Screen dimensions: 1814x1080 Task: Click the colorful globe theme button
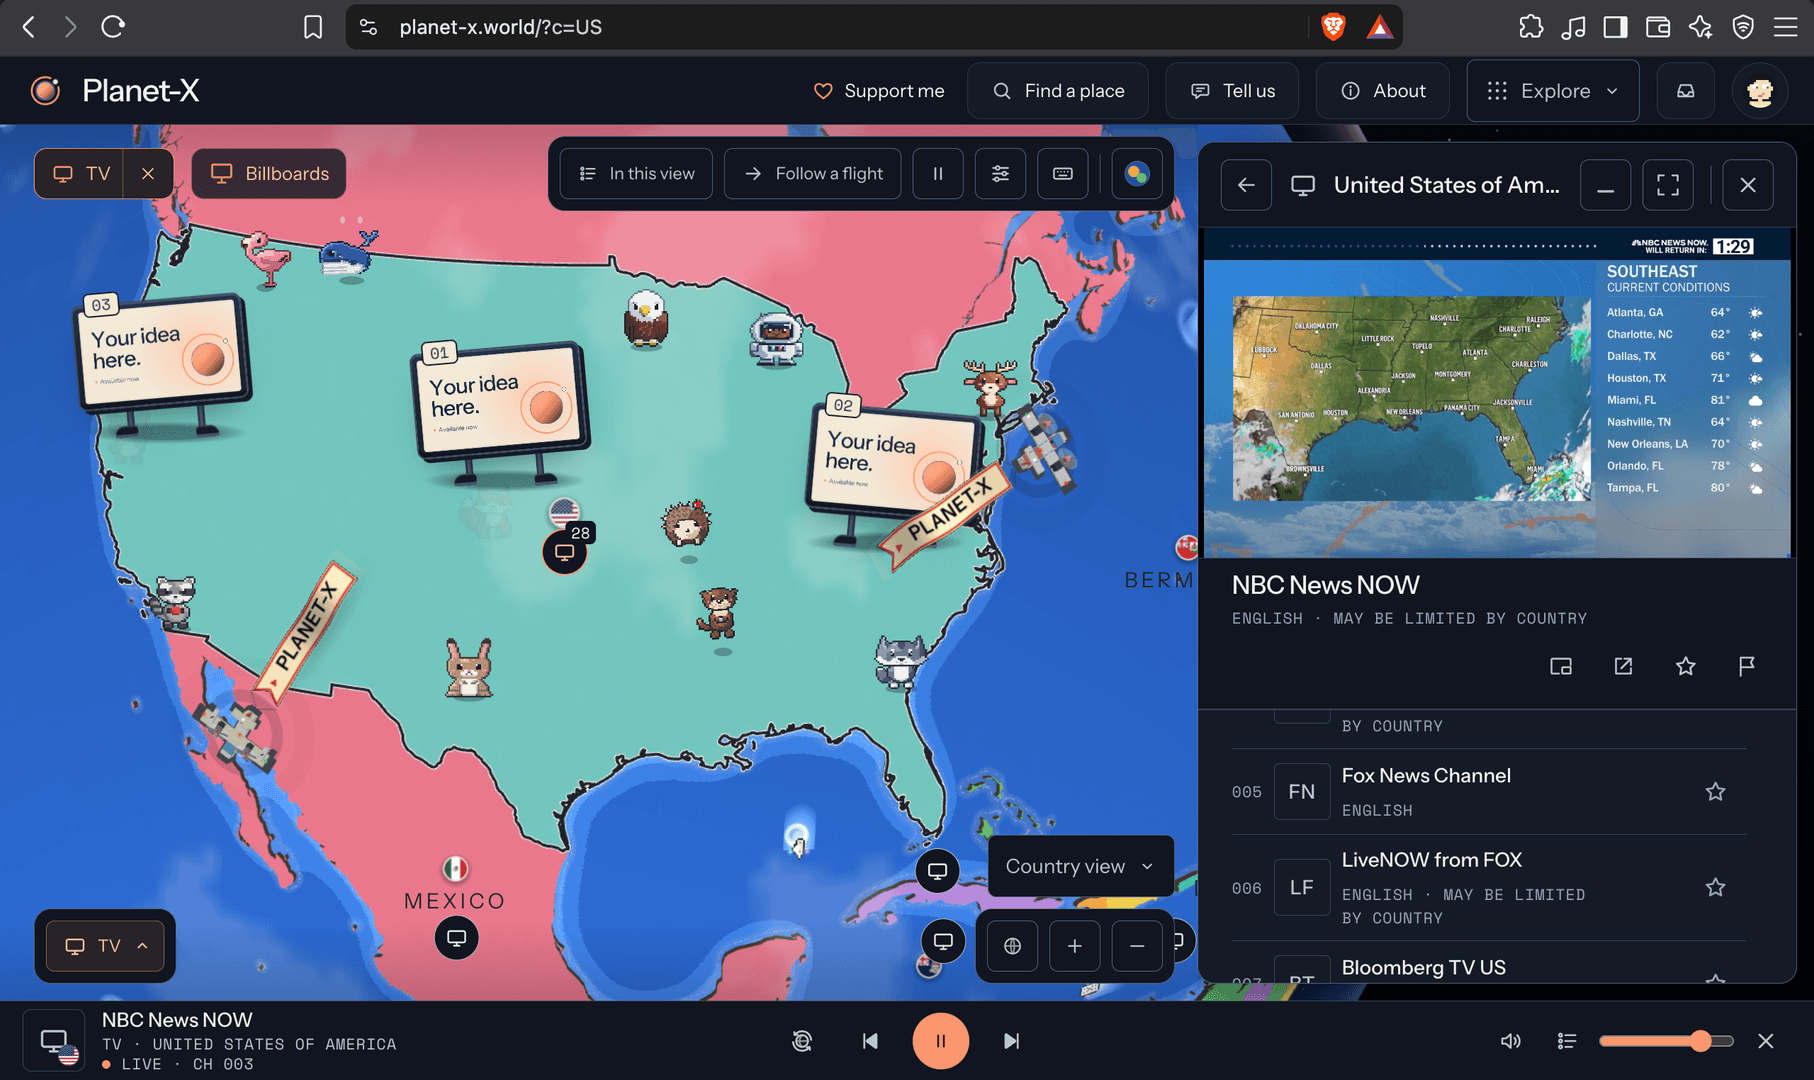1137,174
